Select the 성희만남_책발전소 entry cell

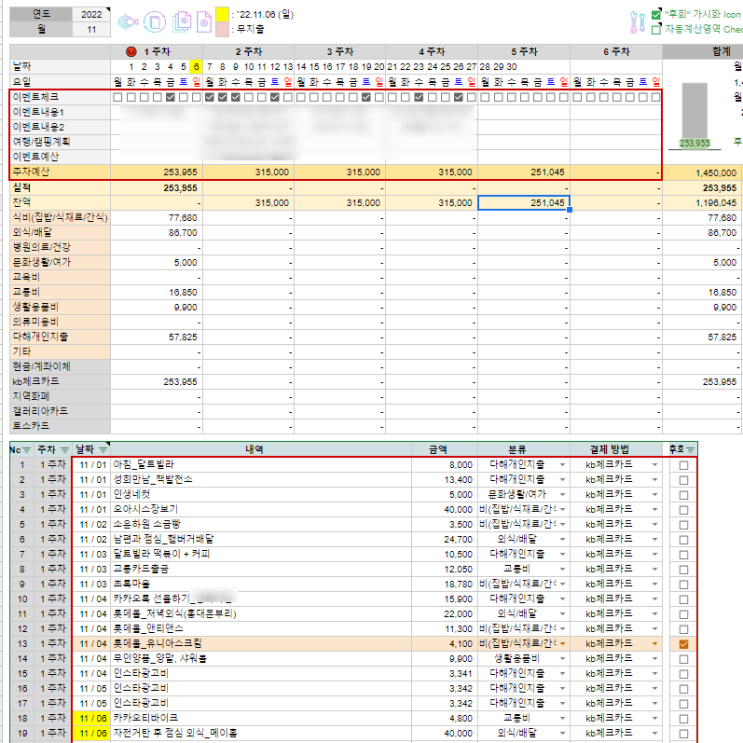click(x=261, y=480)
